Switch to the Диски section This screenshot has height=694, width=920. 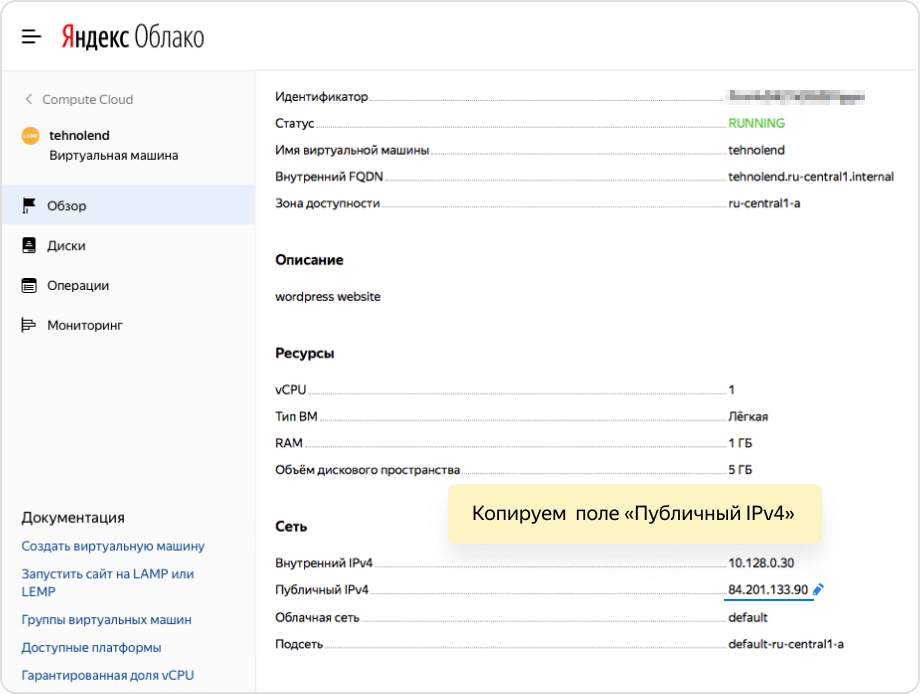coord(66,245)
